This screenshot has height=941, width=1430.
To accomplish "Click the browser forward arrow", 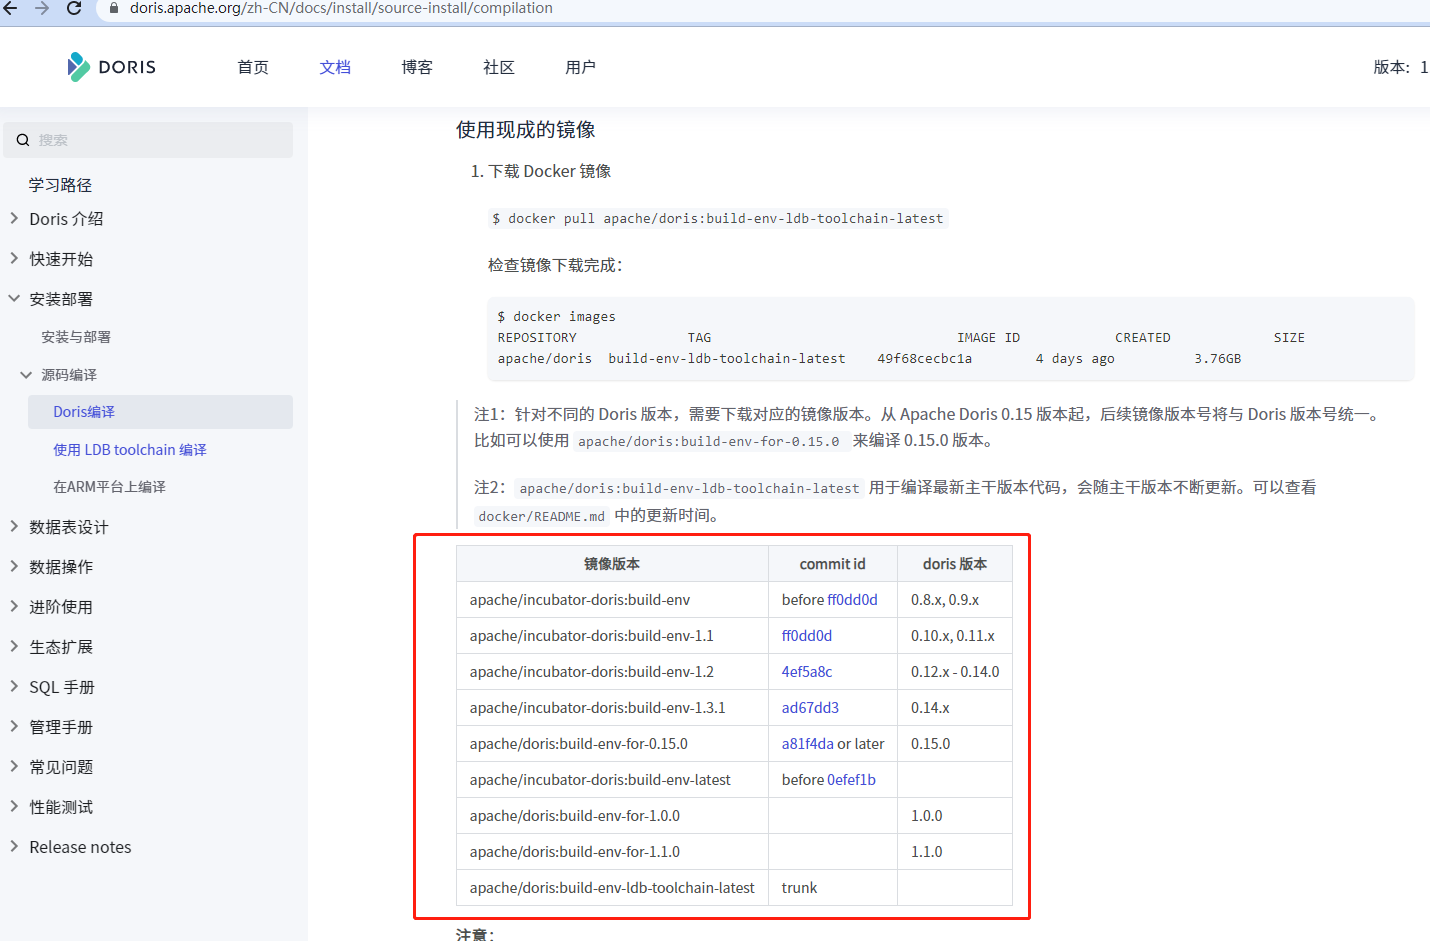I will (x=42, y=8).
